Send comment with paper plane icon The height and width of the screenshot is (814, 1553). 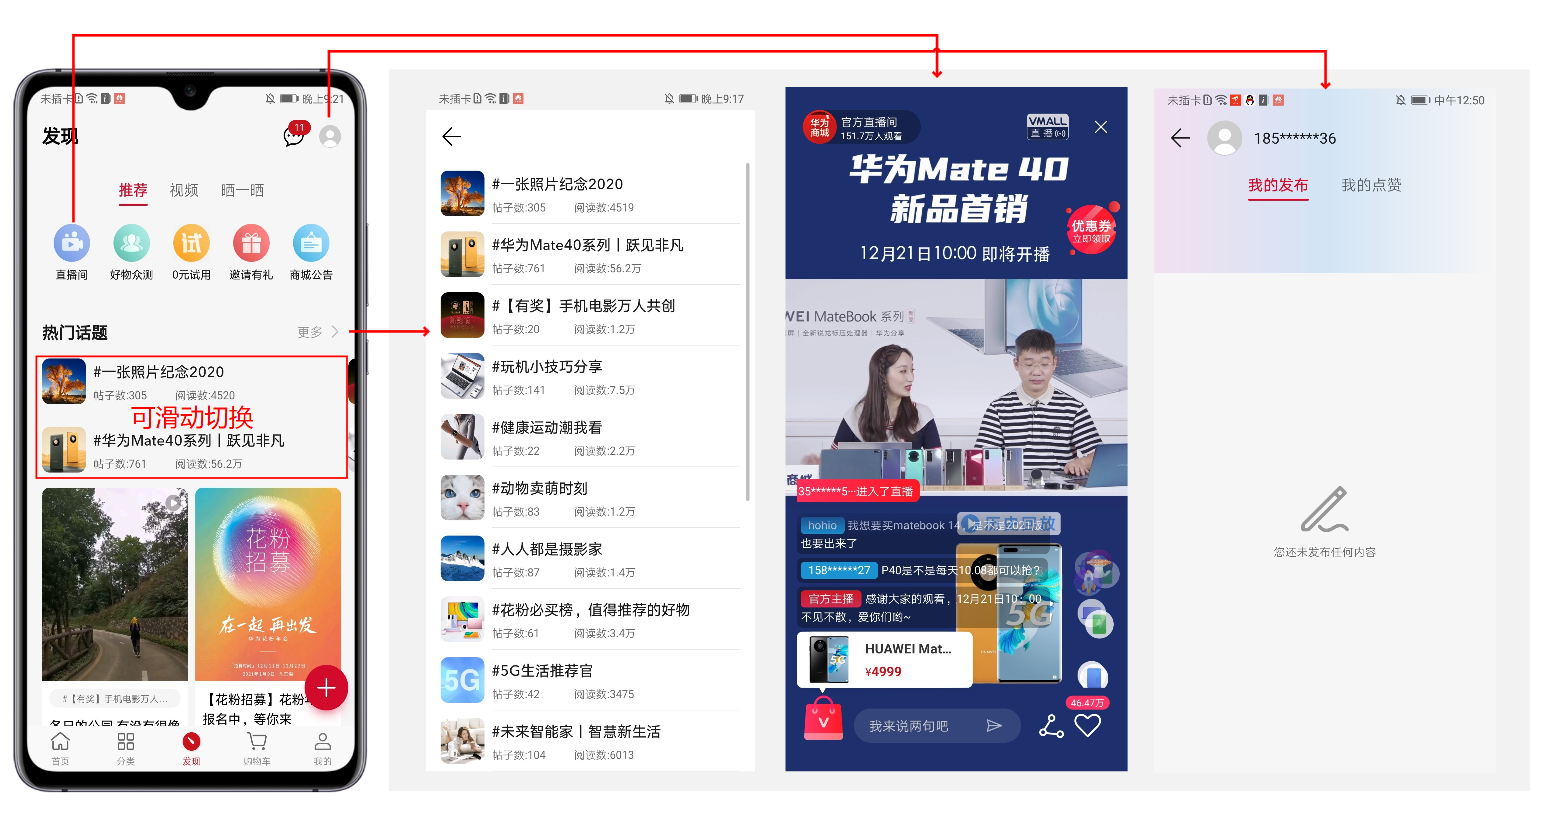point(994,726)
